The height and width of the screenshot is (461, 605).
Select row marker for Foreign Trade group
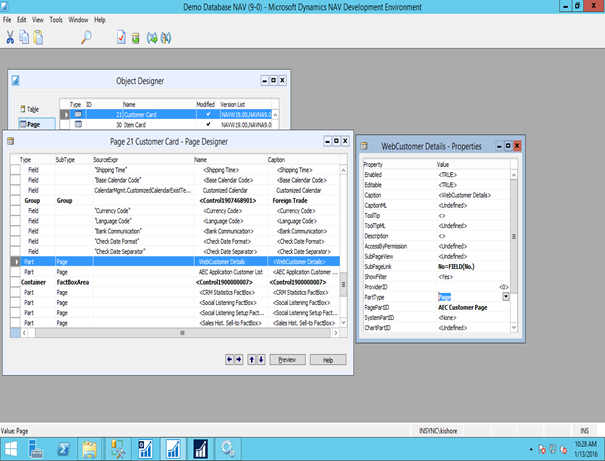point(15,201)
